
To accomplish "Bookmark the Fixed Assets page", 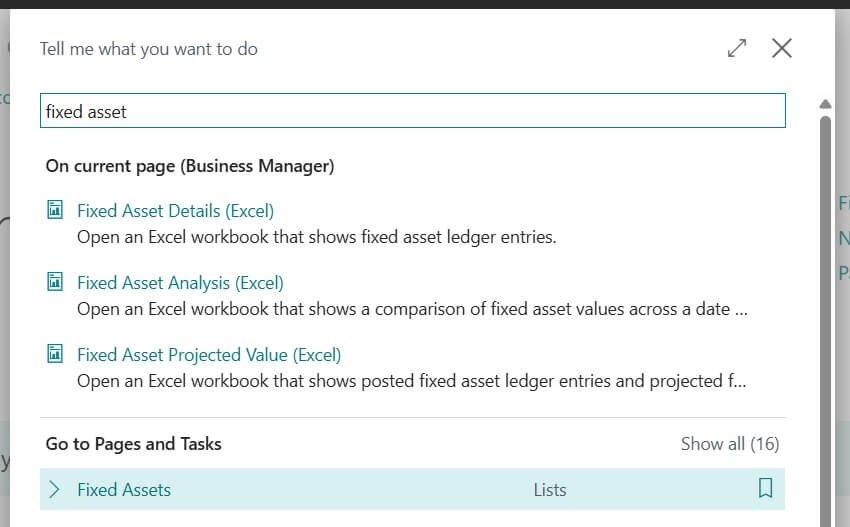I will tap(765, 489).
